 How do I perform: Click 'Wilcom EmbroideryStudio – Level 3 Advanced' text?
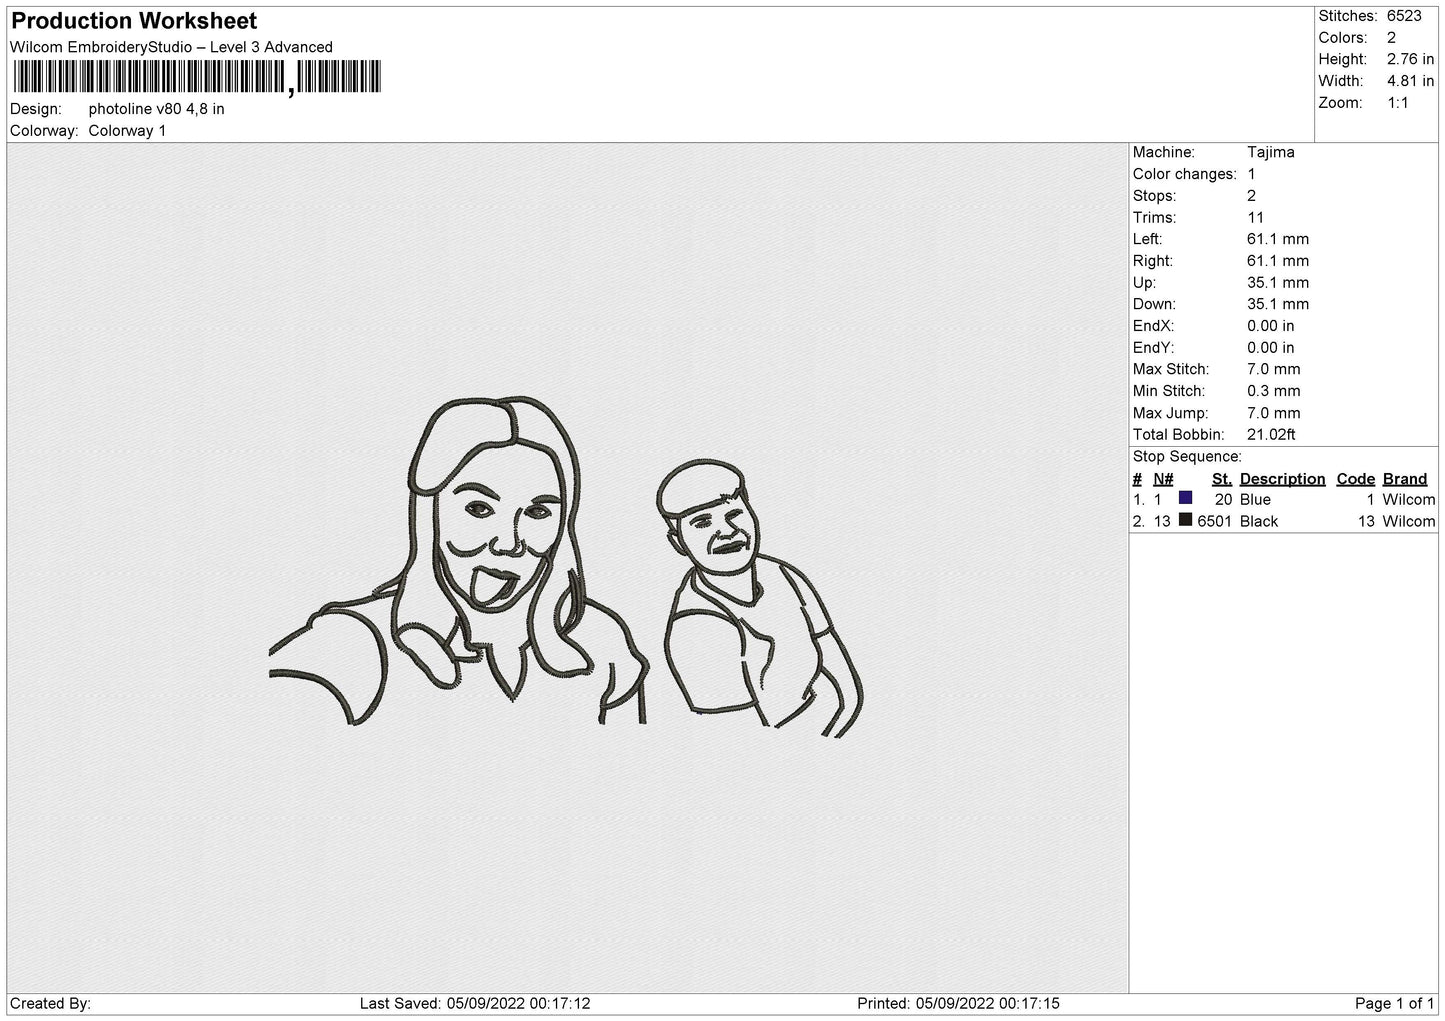[171, 47]
